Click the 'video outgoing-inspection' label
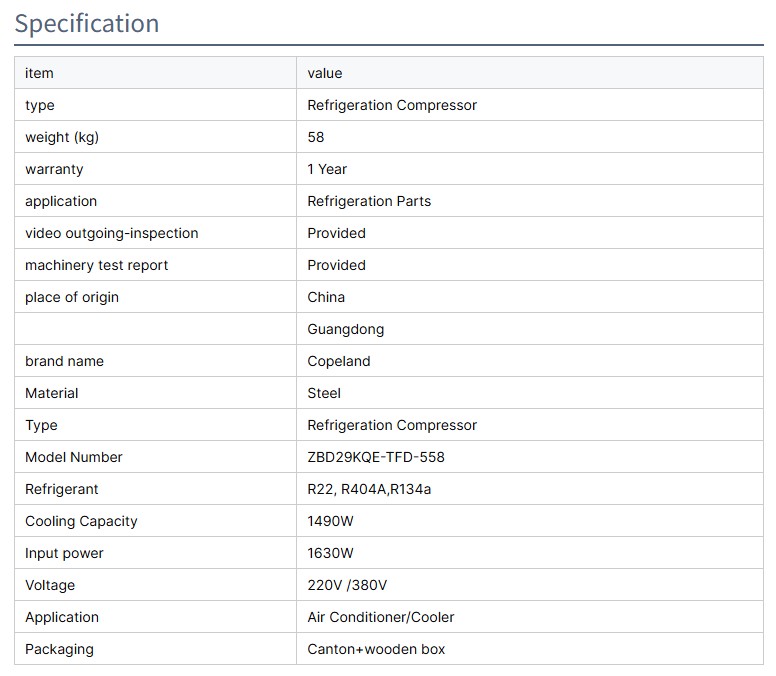 (x=112, y=233)
